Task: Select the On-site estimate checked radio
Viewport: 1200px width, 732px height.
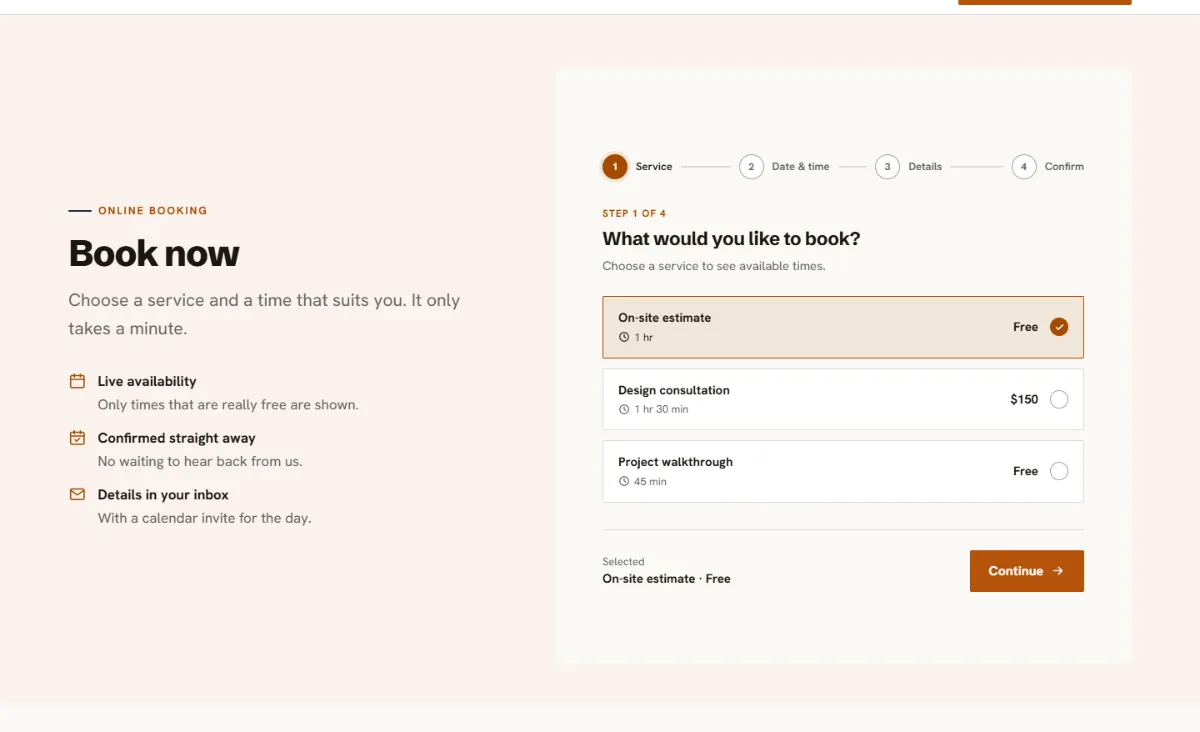Action: (1059, 327)
